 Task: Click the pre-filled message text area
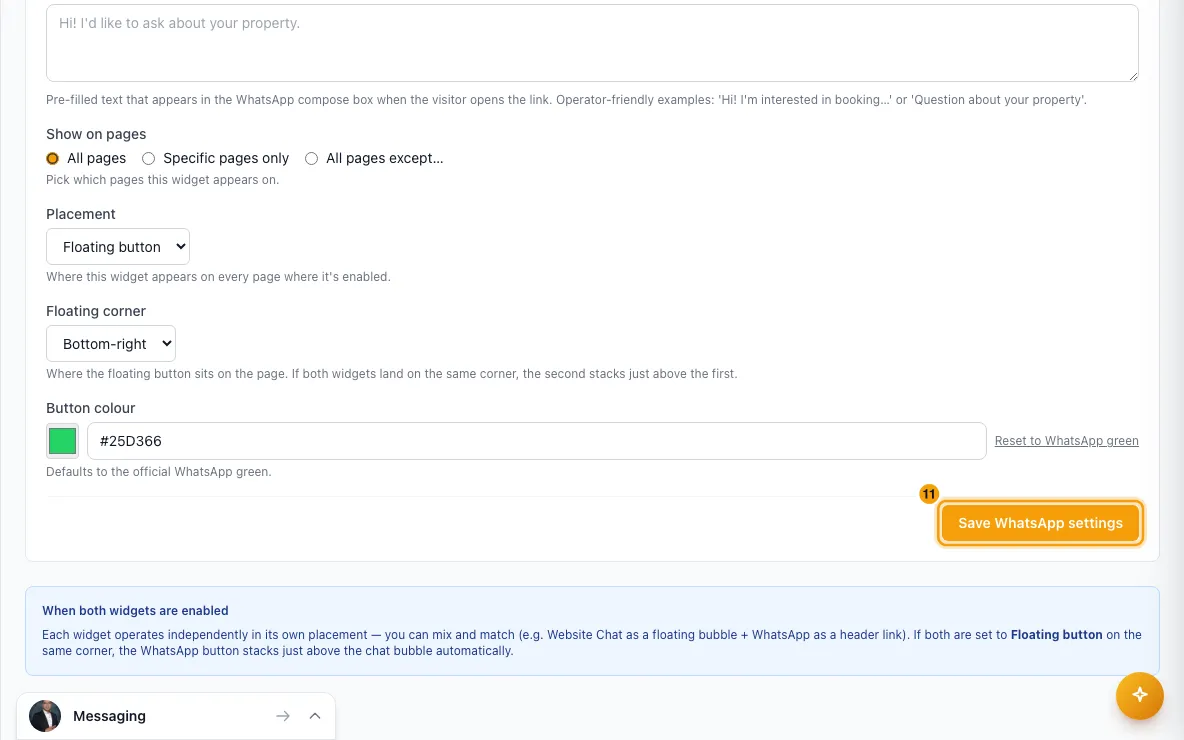click(592, 42)
